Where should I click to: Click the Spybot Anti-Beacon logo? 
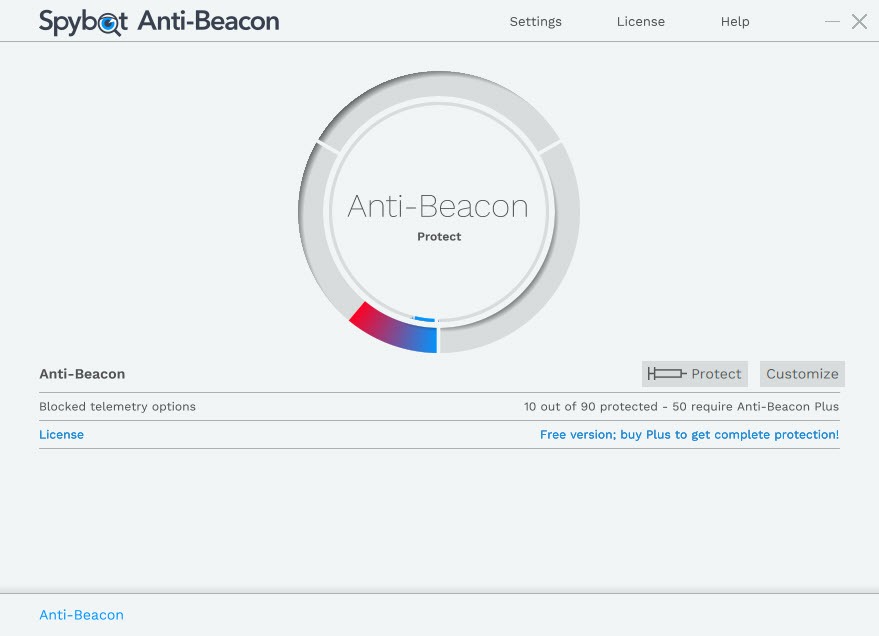pyautogui.click(x=159, y=22)
